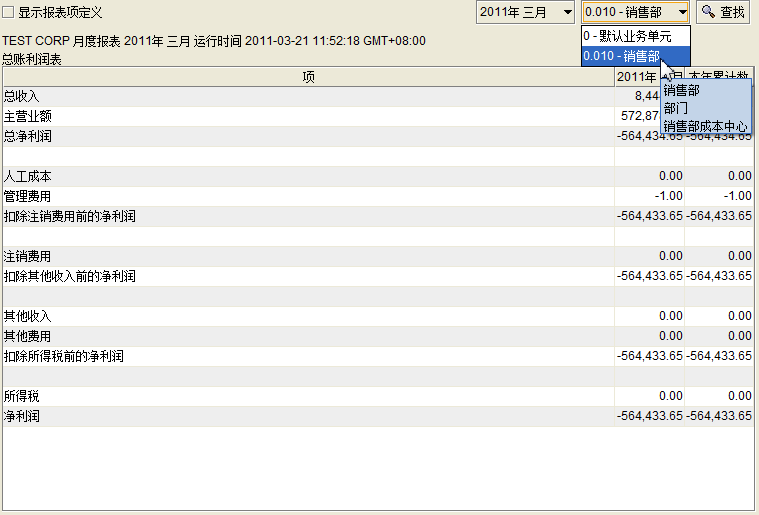Toggle the 显示报表项定义 checkbox

pos(9,13)
